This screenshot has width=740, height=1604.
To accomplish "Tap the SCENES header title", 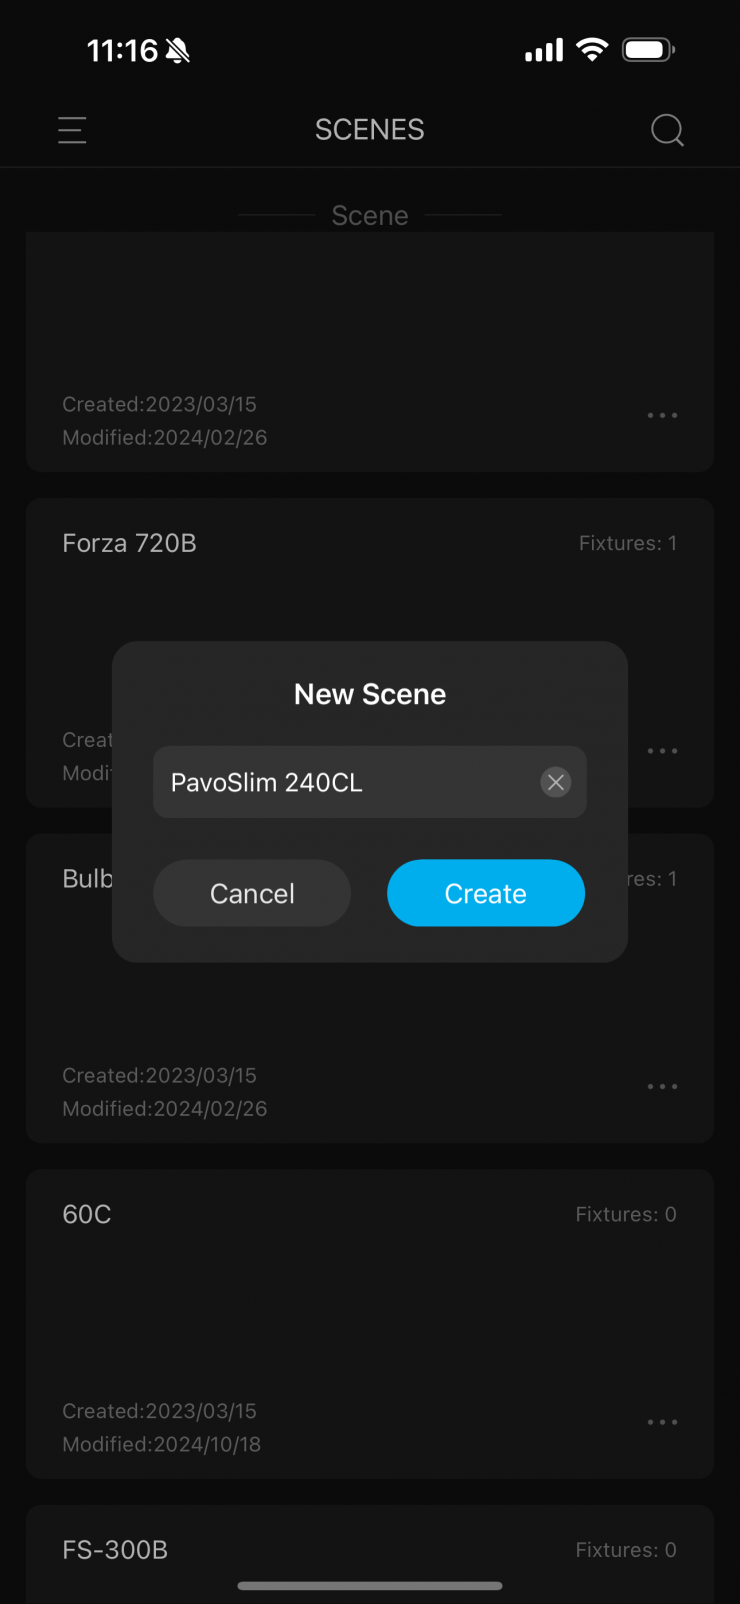I will point(370,130).
